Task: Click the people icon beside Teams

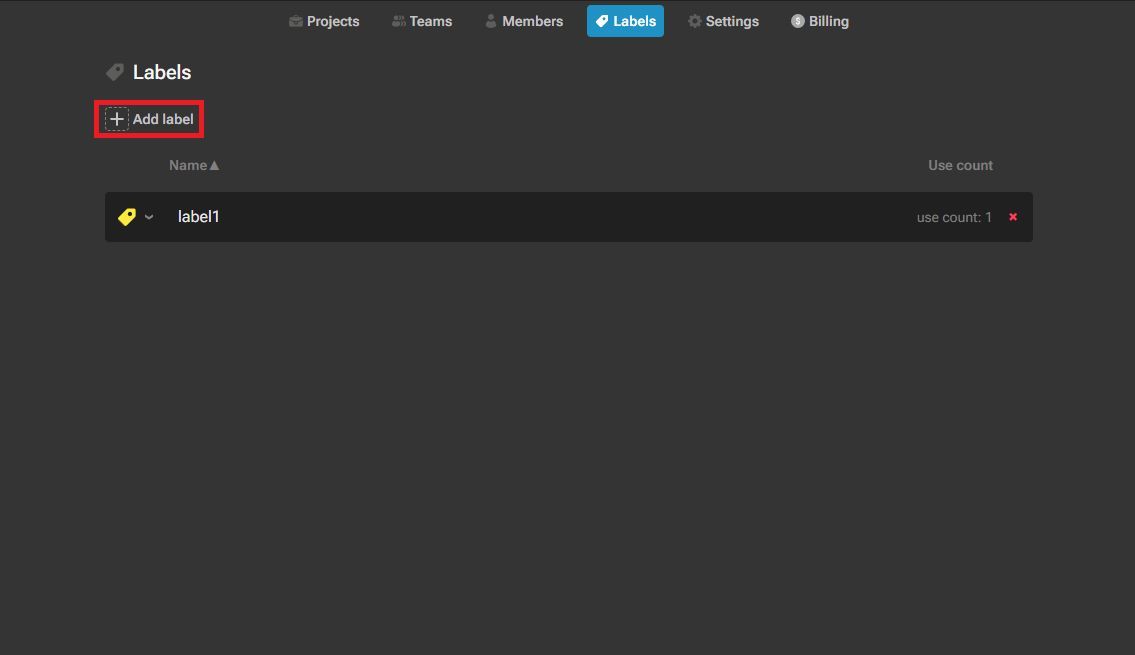Action: tap(399, 21)
